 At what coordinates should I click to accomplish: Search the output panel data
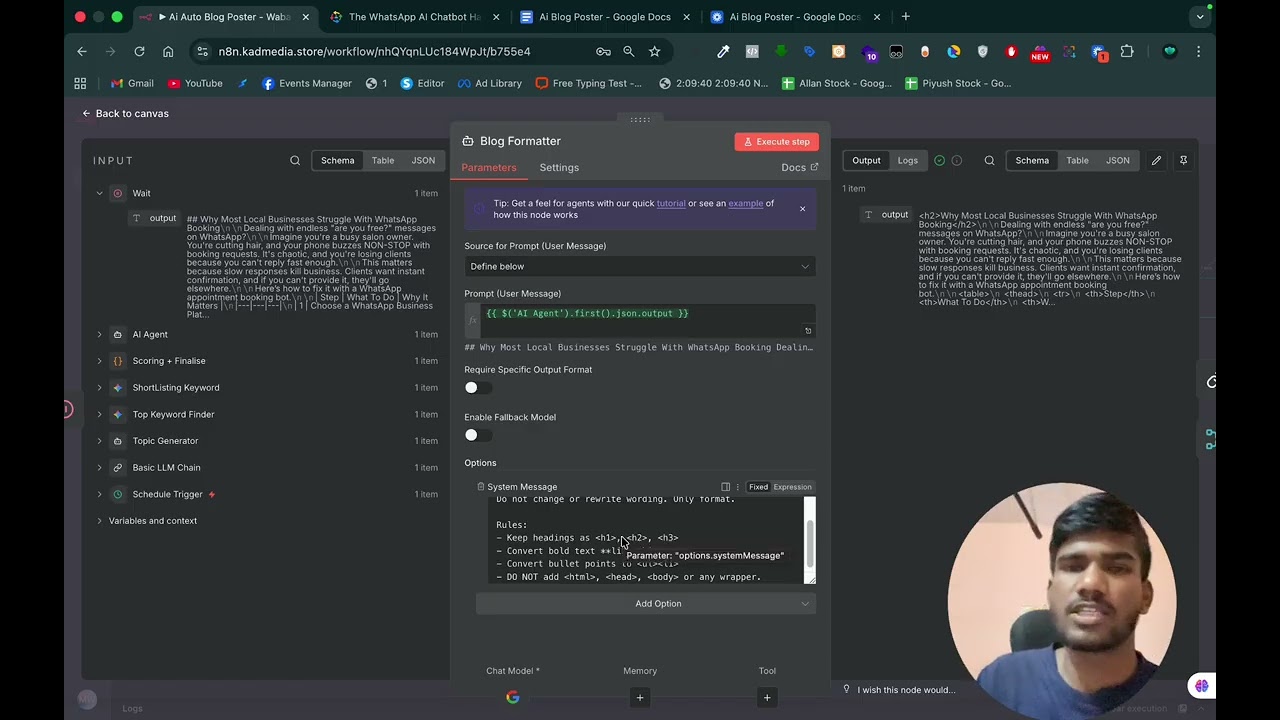click(x=989, y=160)
